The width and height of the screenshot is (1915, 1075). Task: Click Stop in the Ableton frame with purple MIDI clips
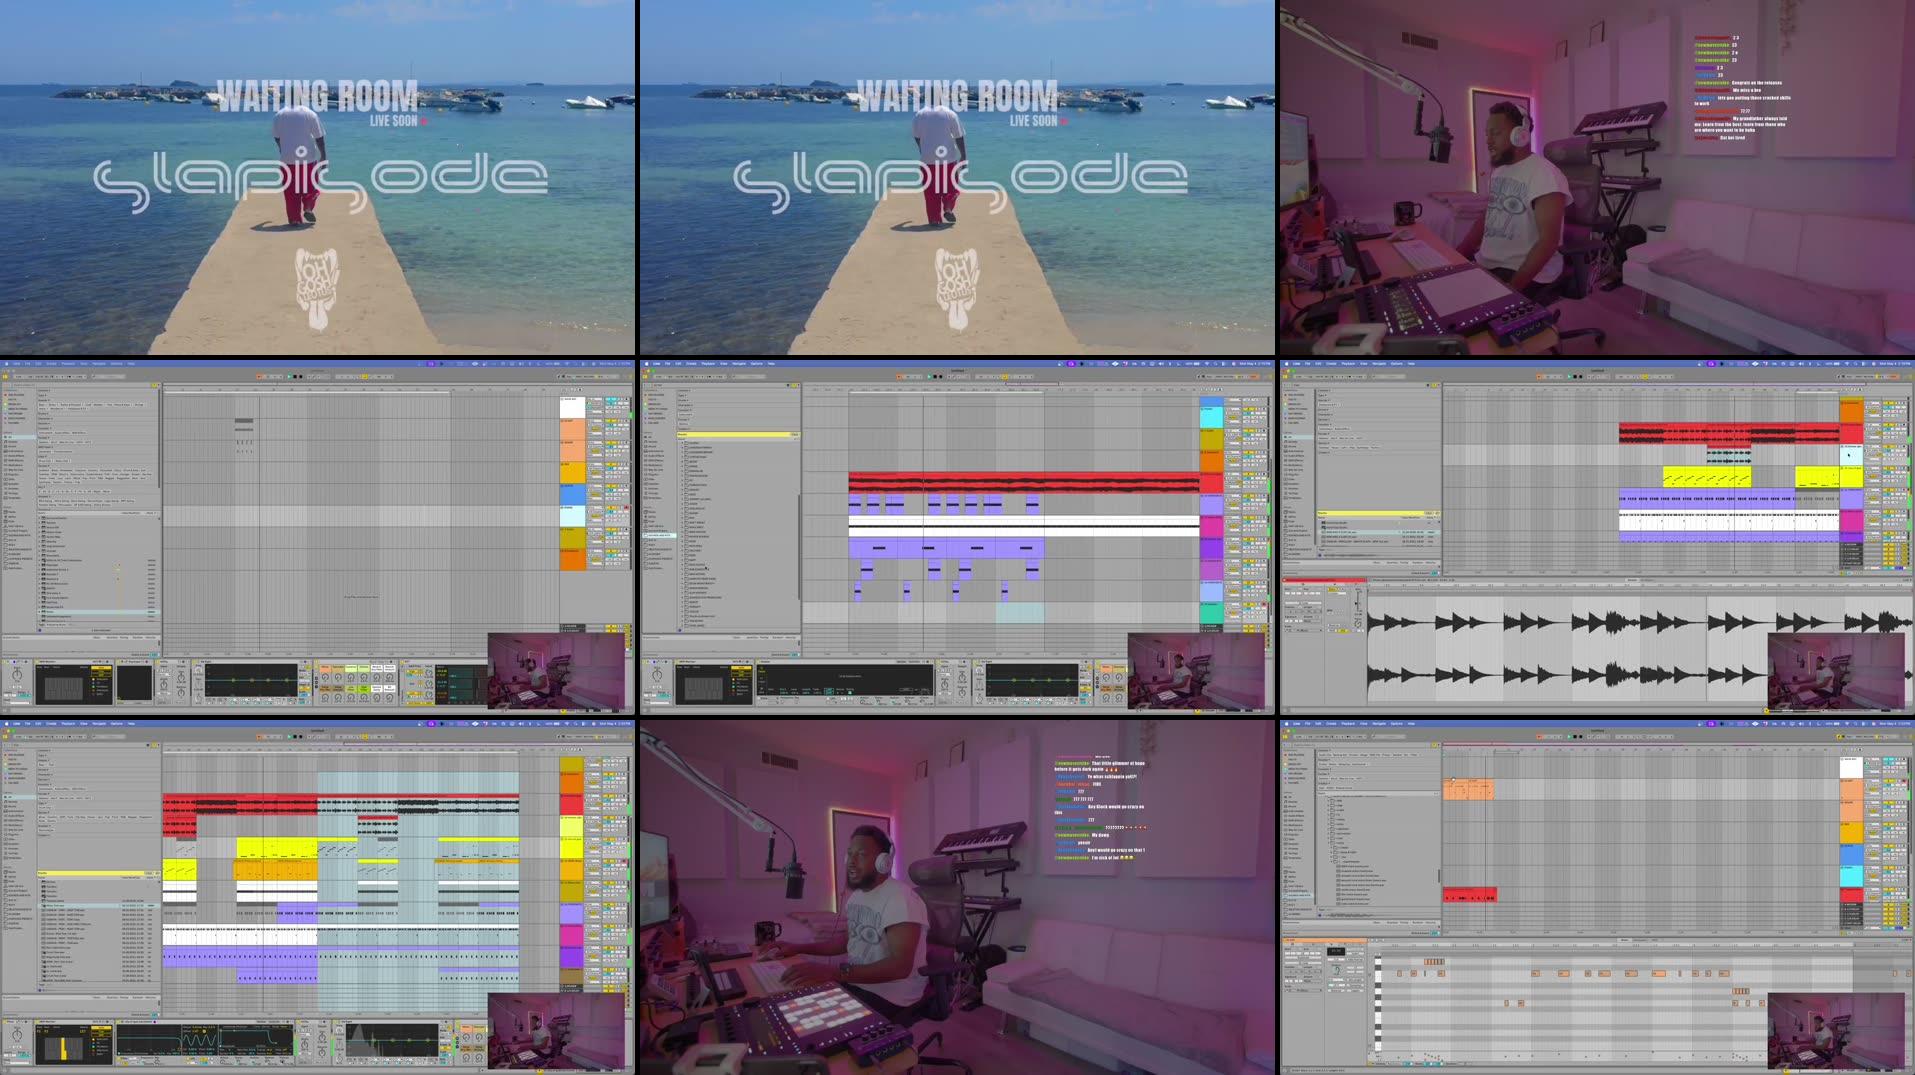pos(936,377)
